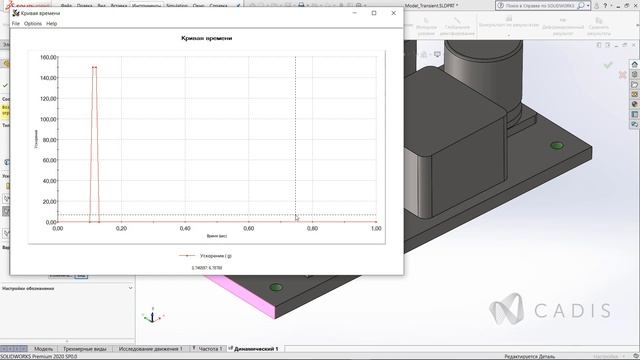Switch to the Модель tab

43,349
